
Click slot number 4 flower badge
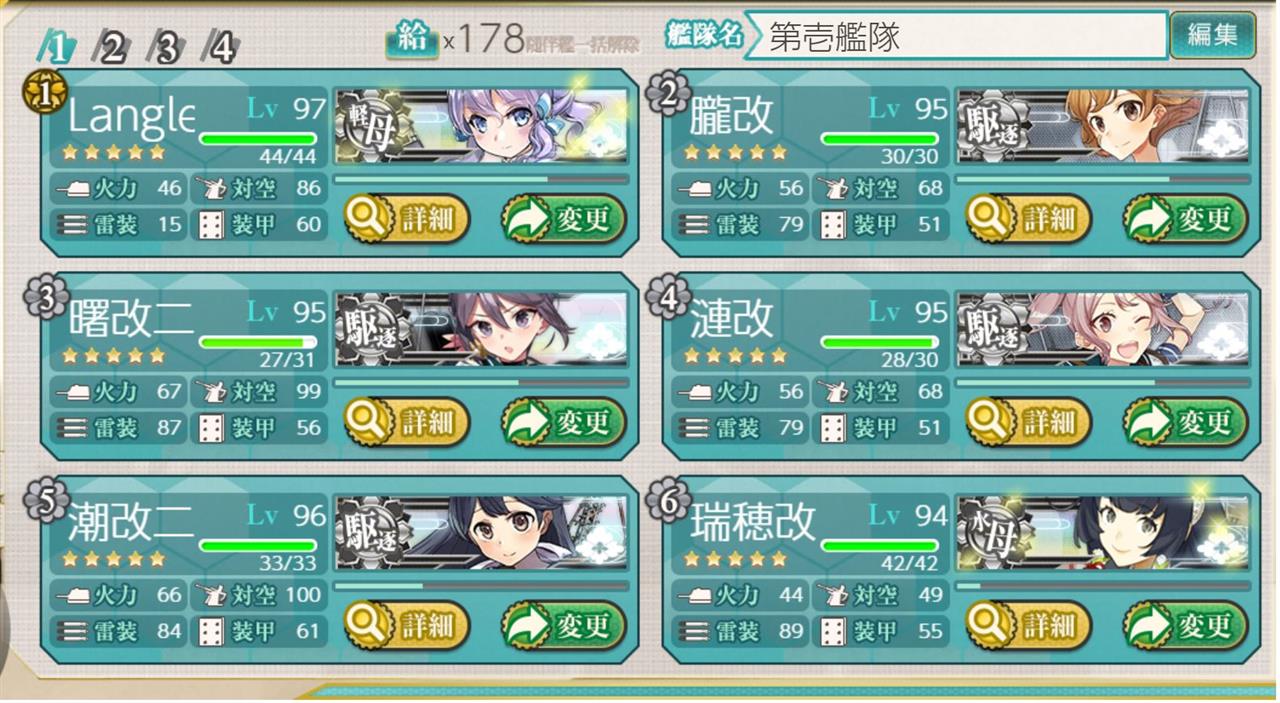click(665, 297)
